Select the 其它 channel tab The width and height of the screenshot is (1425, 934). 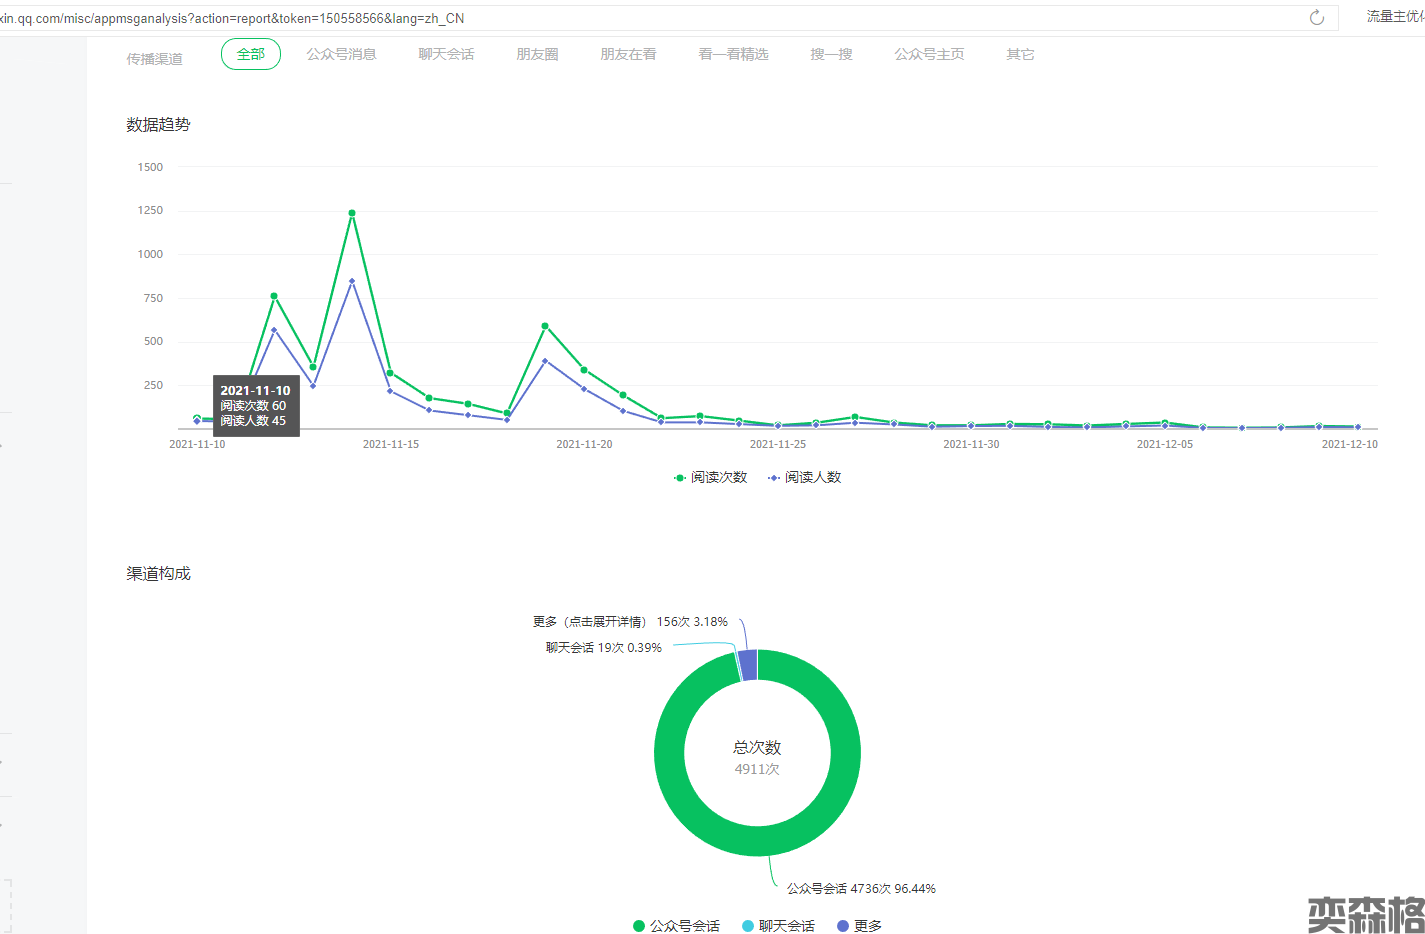[1020, 54]
